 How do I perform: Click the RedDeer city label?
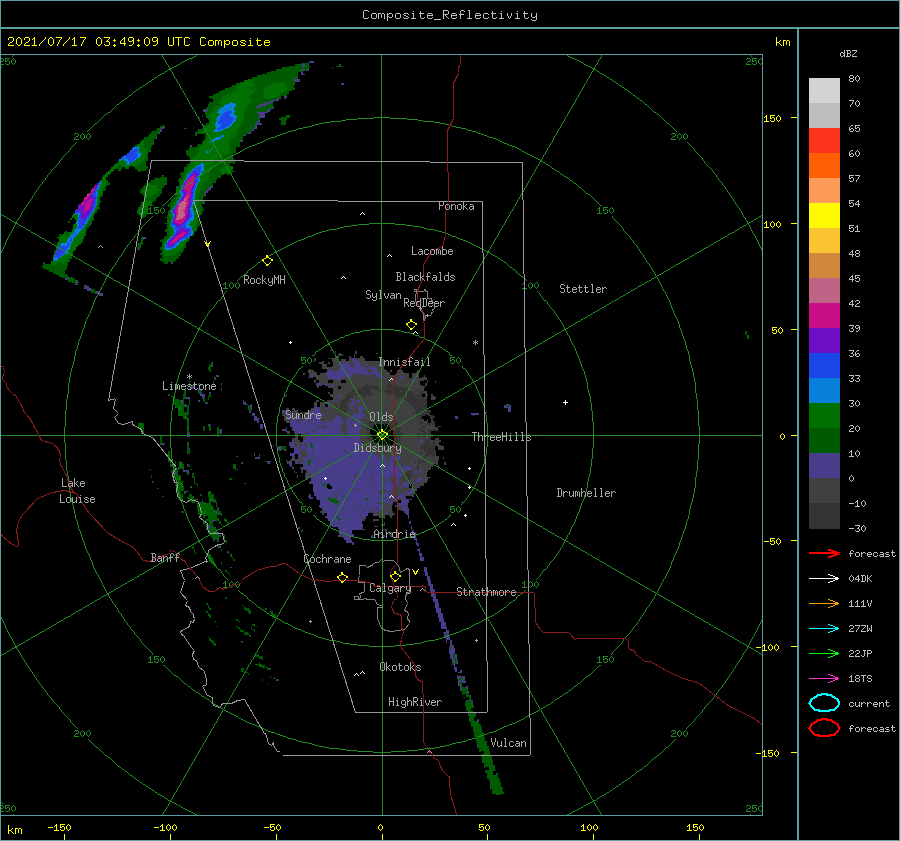coord(424,303)
